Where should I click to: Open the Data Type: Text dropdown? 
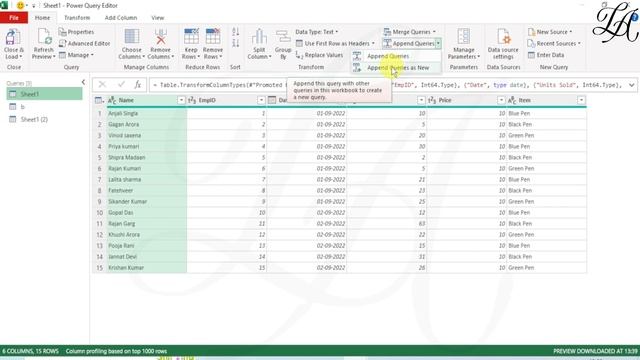(317, 32)
